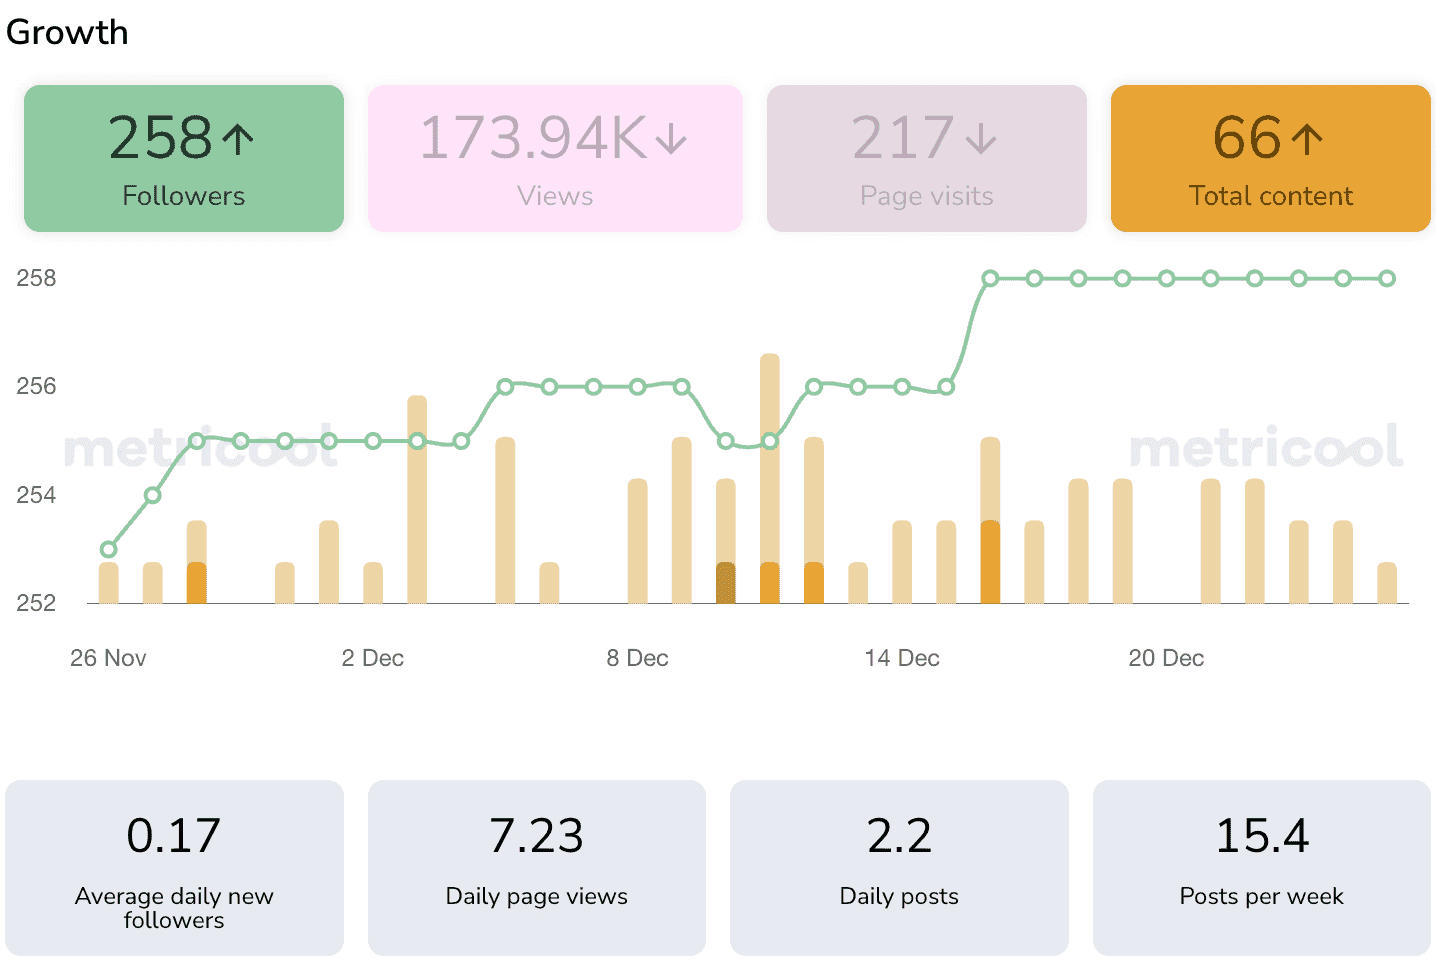Enable the Page visits metric card

click(927, 158)
